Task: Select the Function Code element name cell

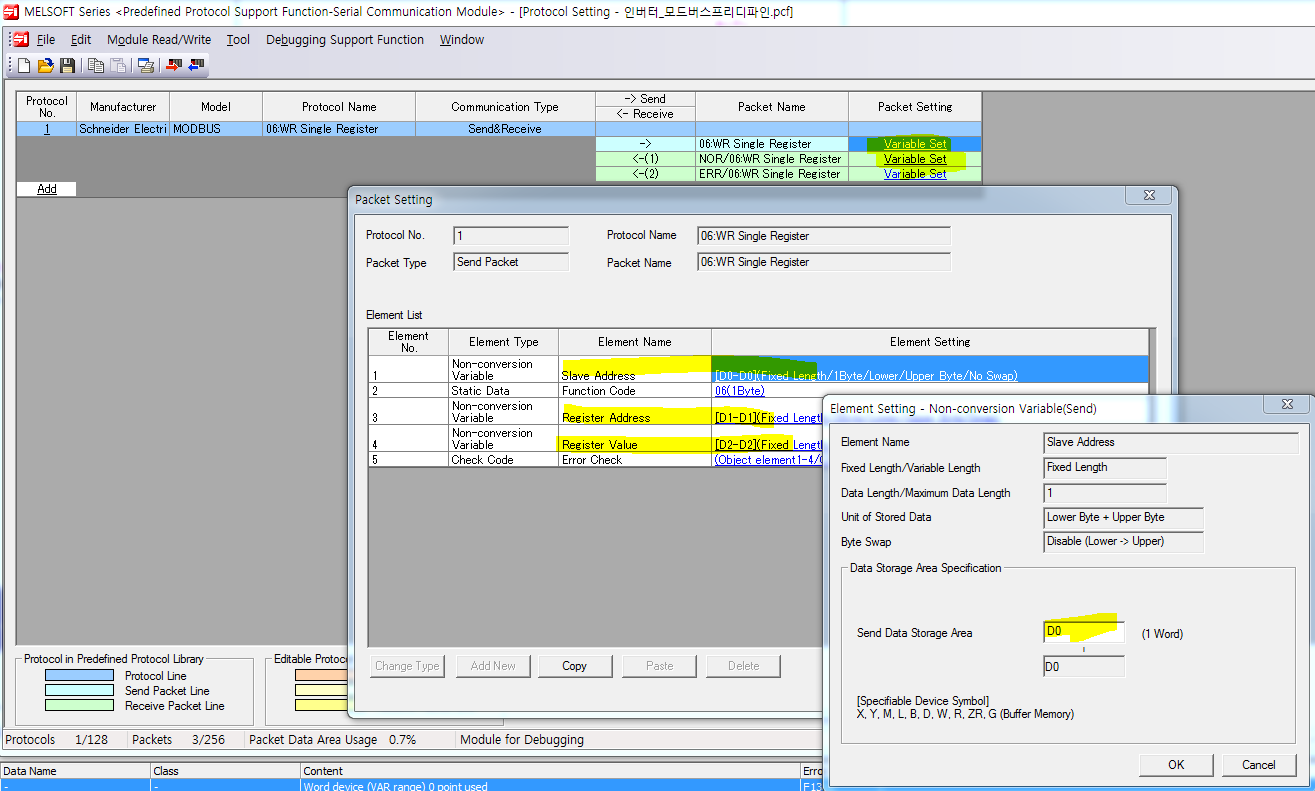Action: (635, 391)
